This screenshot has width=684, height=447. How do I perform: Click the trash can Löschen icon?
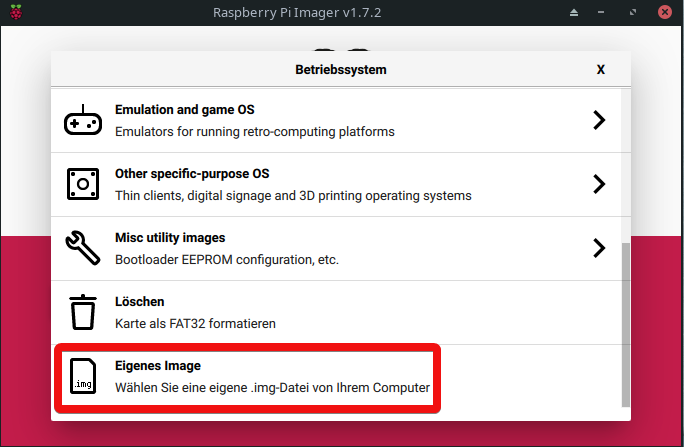[x=83, y=312]
